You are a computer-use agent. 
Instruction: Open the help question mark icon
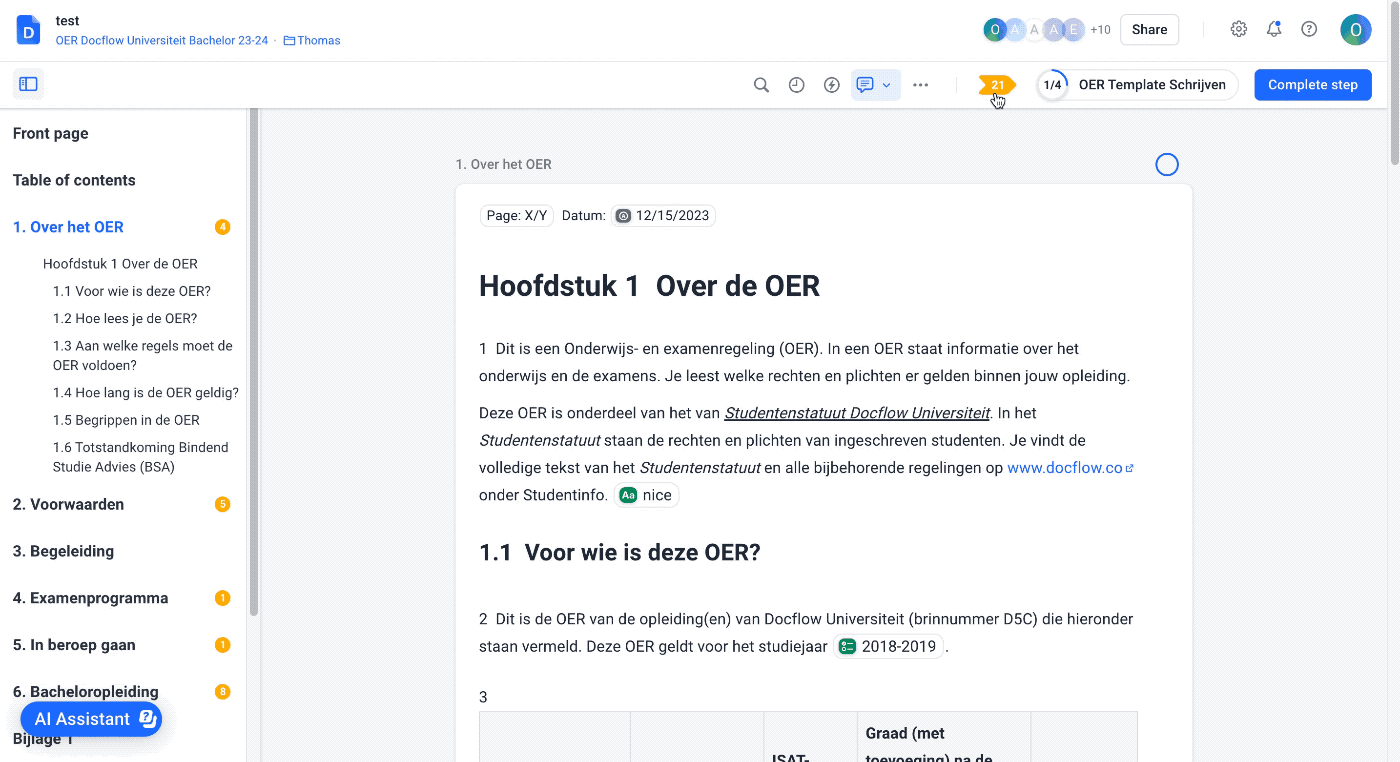(1309, 29)
